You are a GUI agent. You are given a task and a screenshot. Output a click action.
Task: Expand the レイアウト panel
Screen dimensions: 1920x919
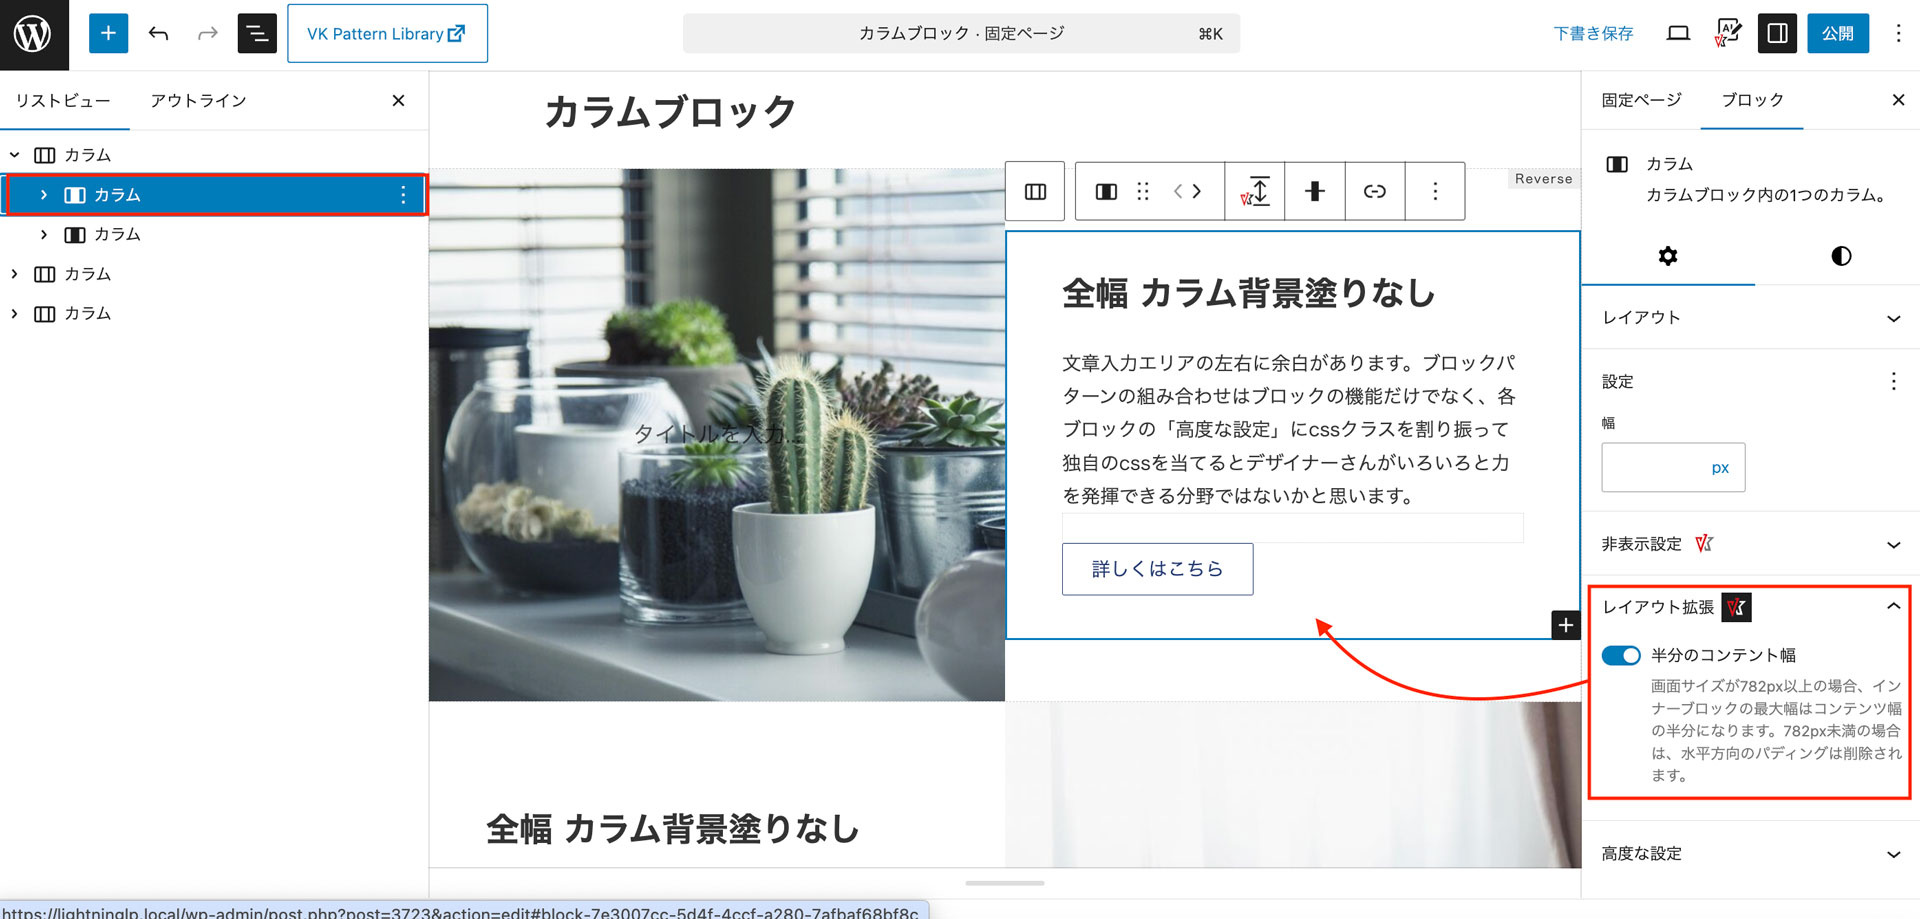[1750, 318]
